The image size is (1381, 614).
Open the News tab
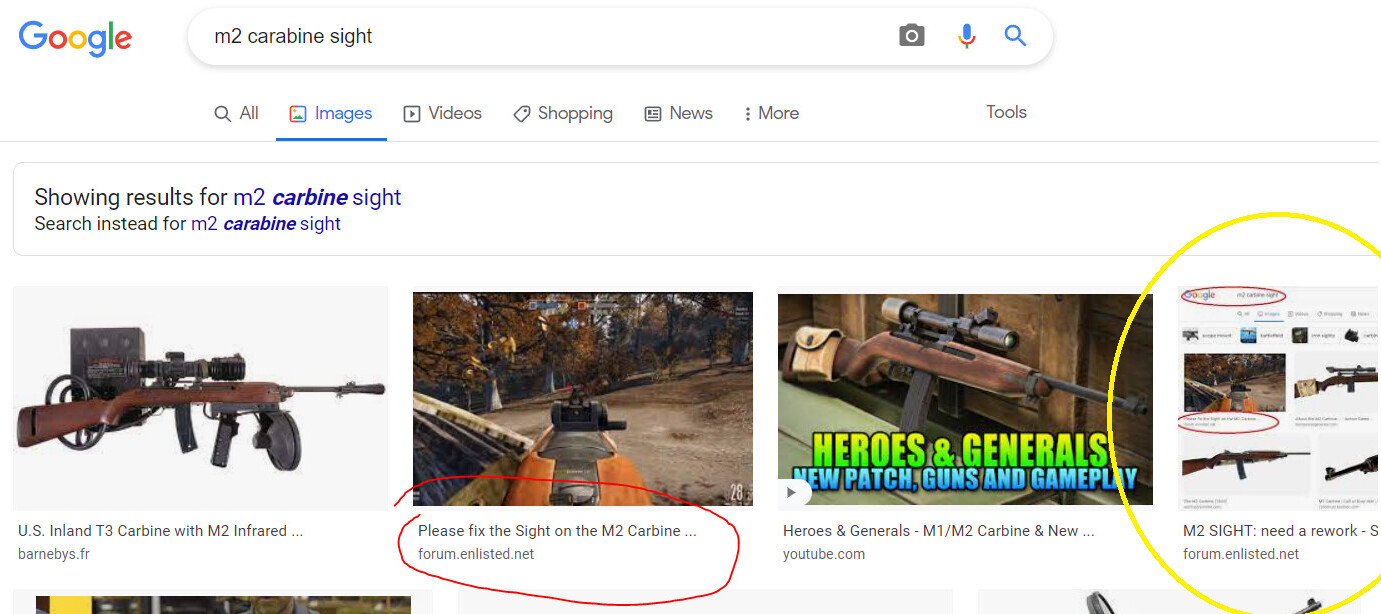click(679, 113)
